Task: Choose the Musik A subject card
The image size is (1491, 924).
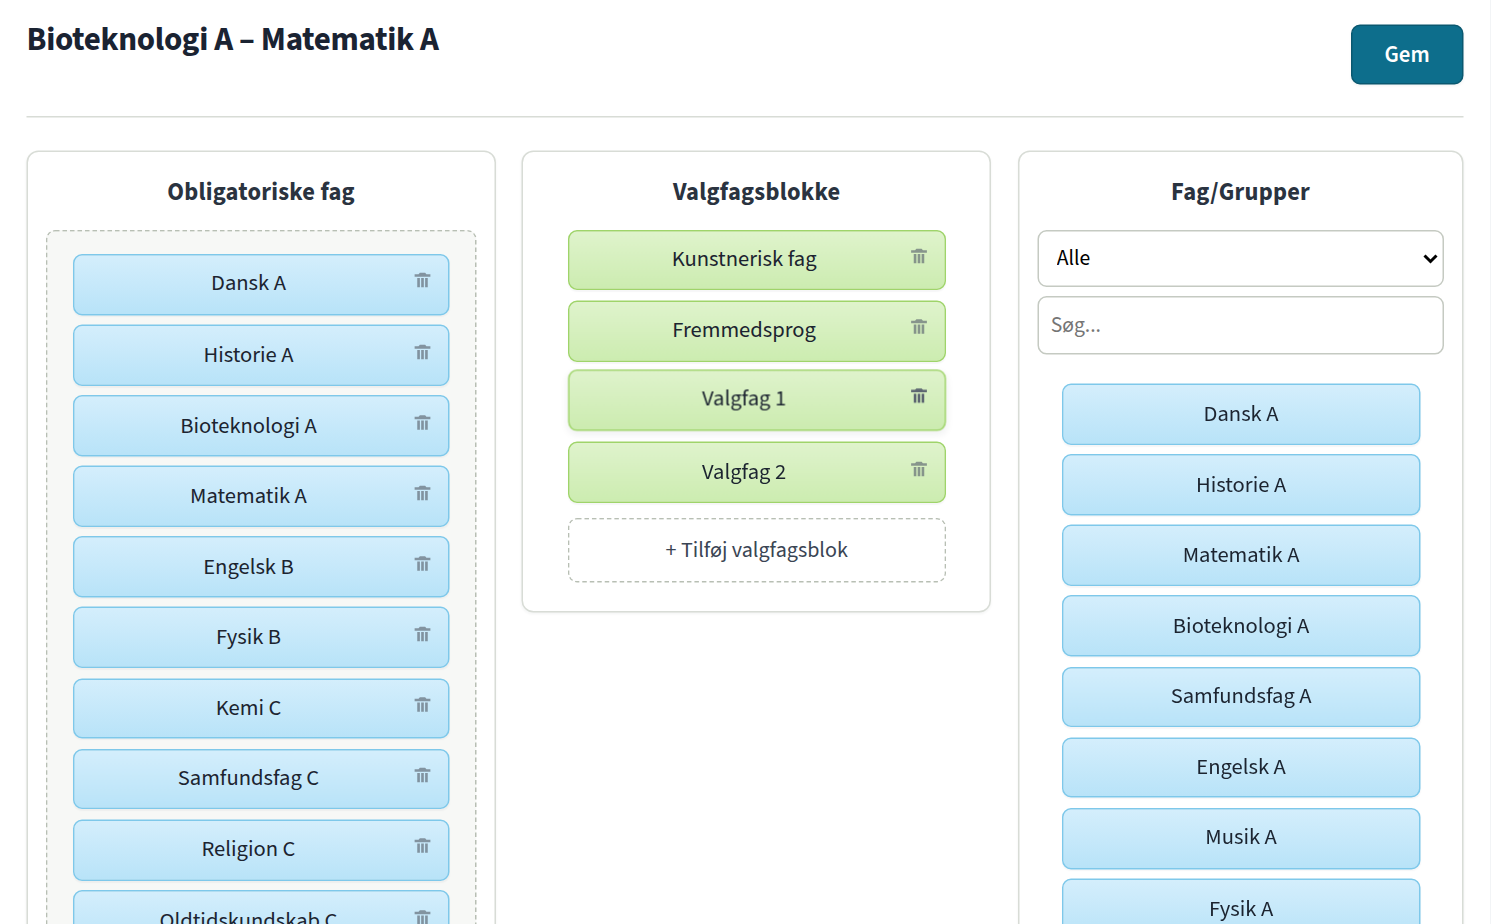Action: pos(1241,837)
